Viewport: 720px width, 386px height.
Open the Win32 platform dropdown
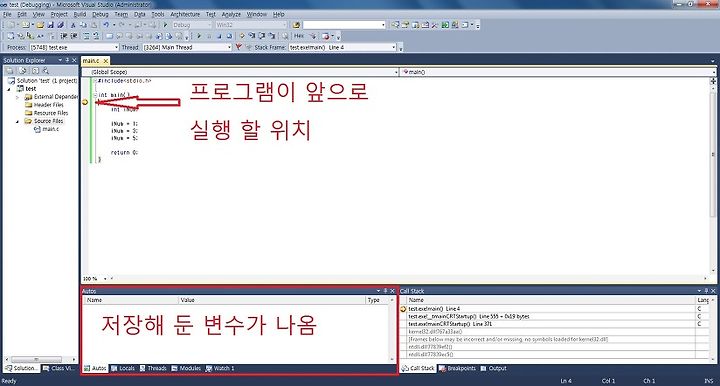[251, 25]
